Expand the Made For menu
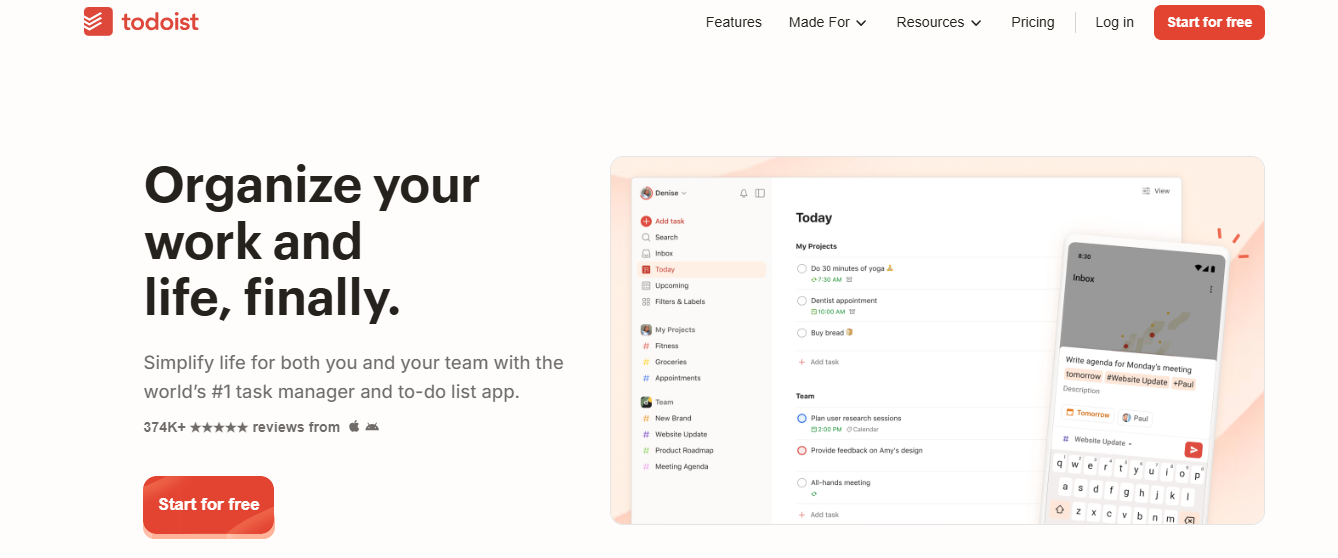The height and width of the screenshot is (558, 1338). coord(828,22)
